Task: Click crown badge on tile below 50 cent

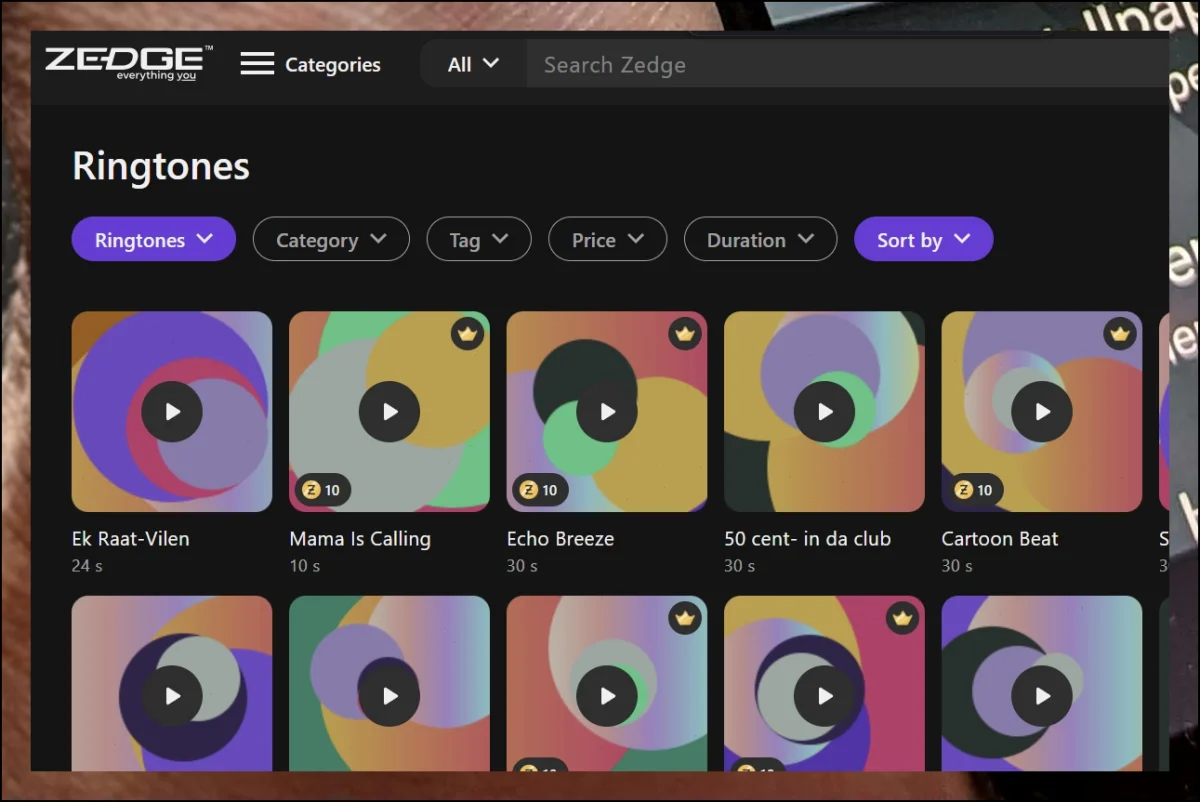Action: coord(902,618)
